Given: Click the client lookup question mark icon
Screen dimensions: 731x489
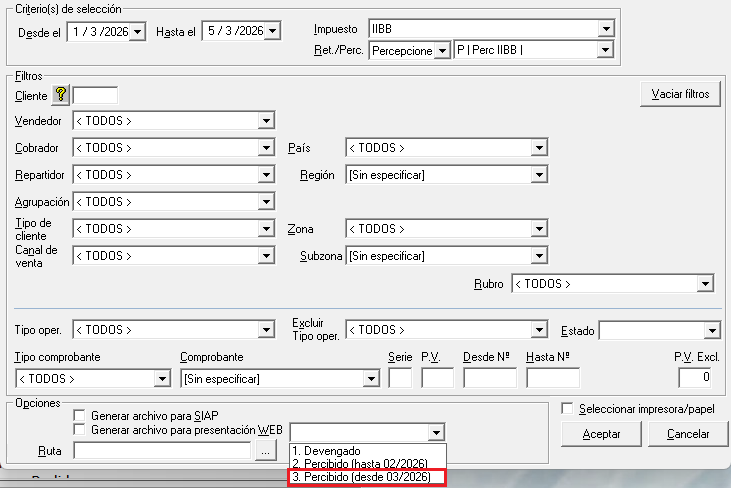Looking at the screenshot, I should pos(60,95).
